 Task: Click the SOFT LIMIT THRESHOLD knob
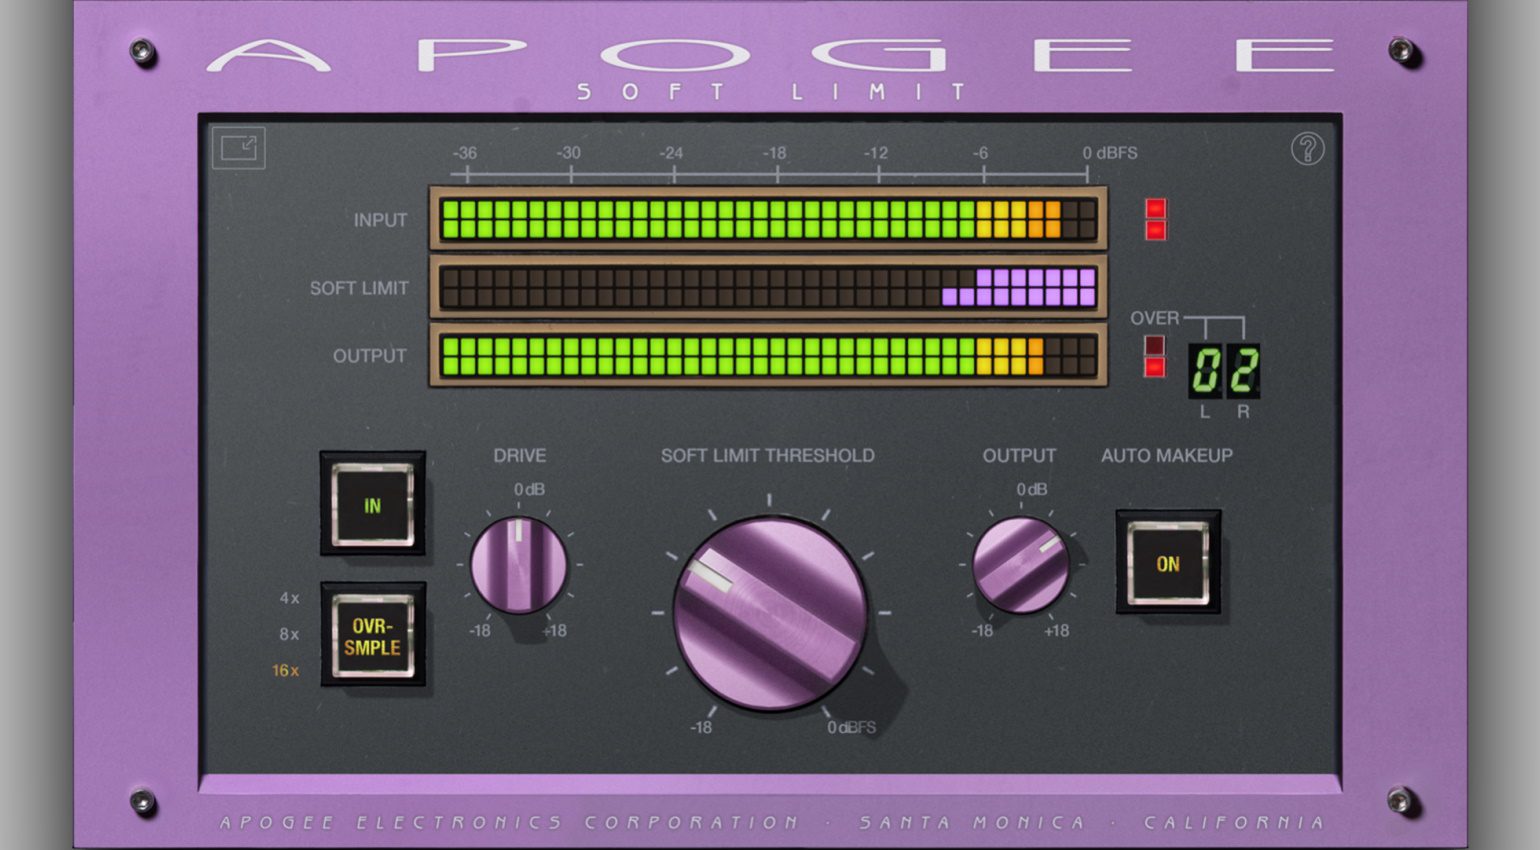[x=770, y=612]
